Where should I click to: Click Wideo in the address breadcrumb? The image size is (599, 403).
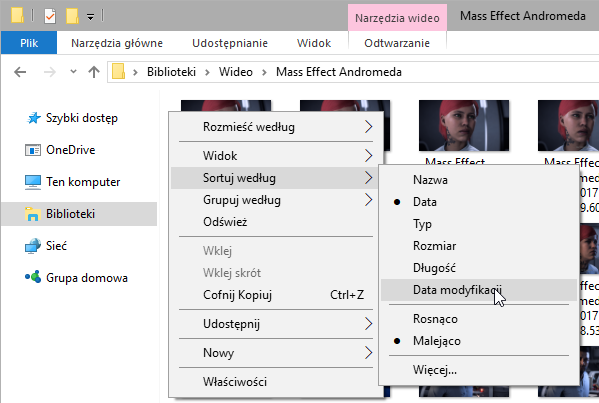(x=236, y=72)
